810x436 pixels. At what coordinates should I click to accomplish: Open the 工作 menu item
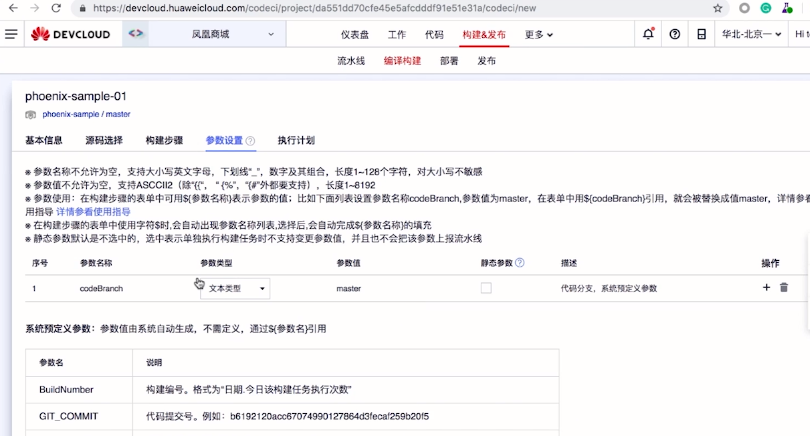(x=397, y=35)
